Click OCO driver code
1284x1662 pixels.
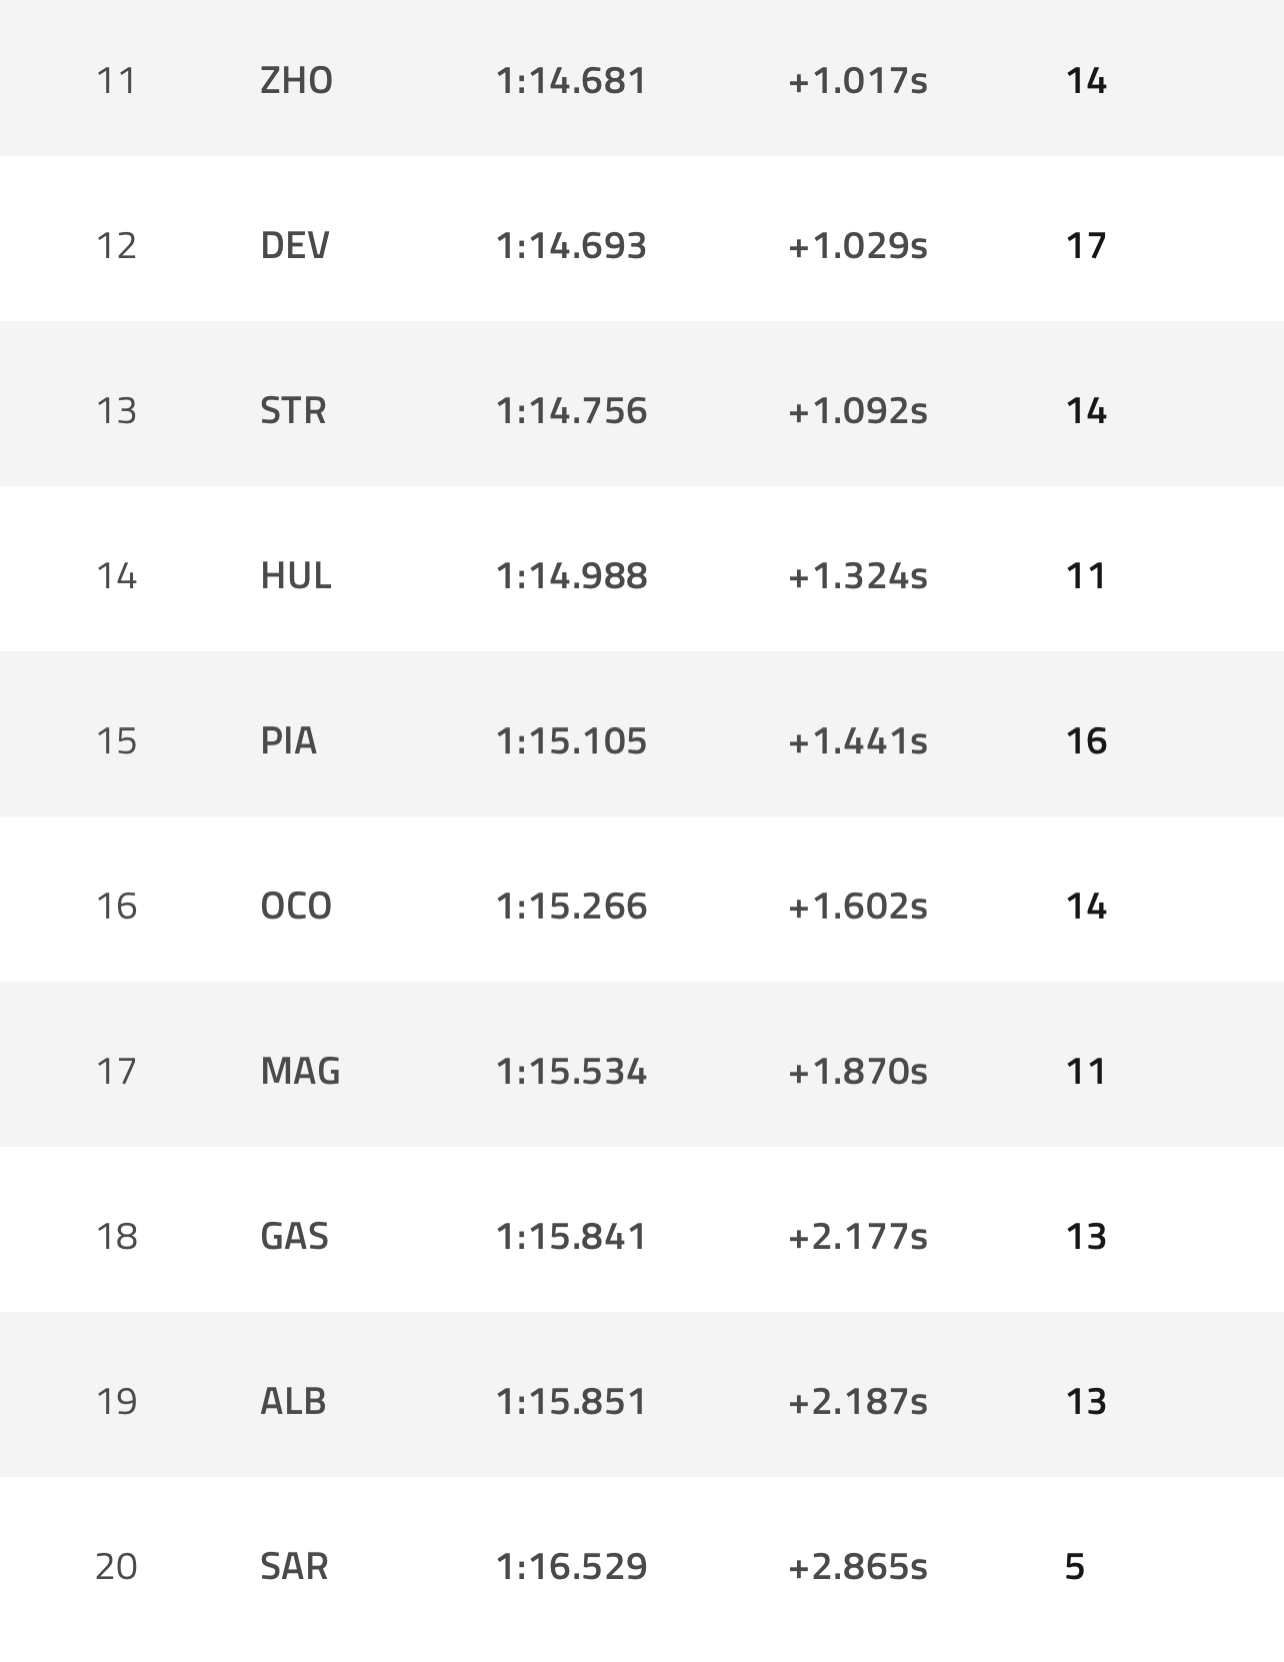tap(295, 906)
